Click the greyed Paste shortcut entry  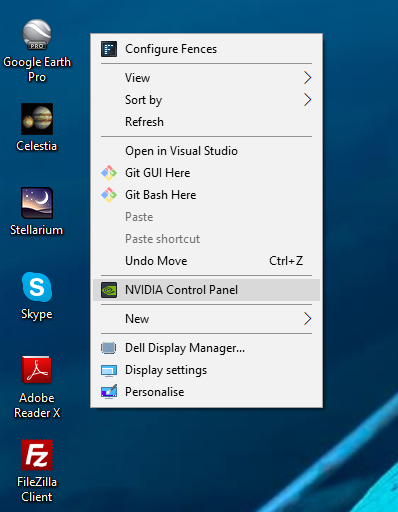pyautogui.click(x=206, y=239)
